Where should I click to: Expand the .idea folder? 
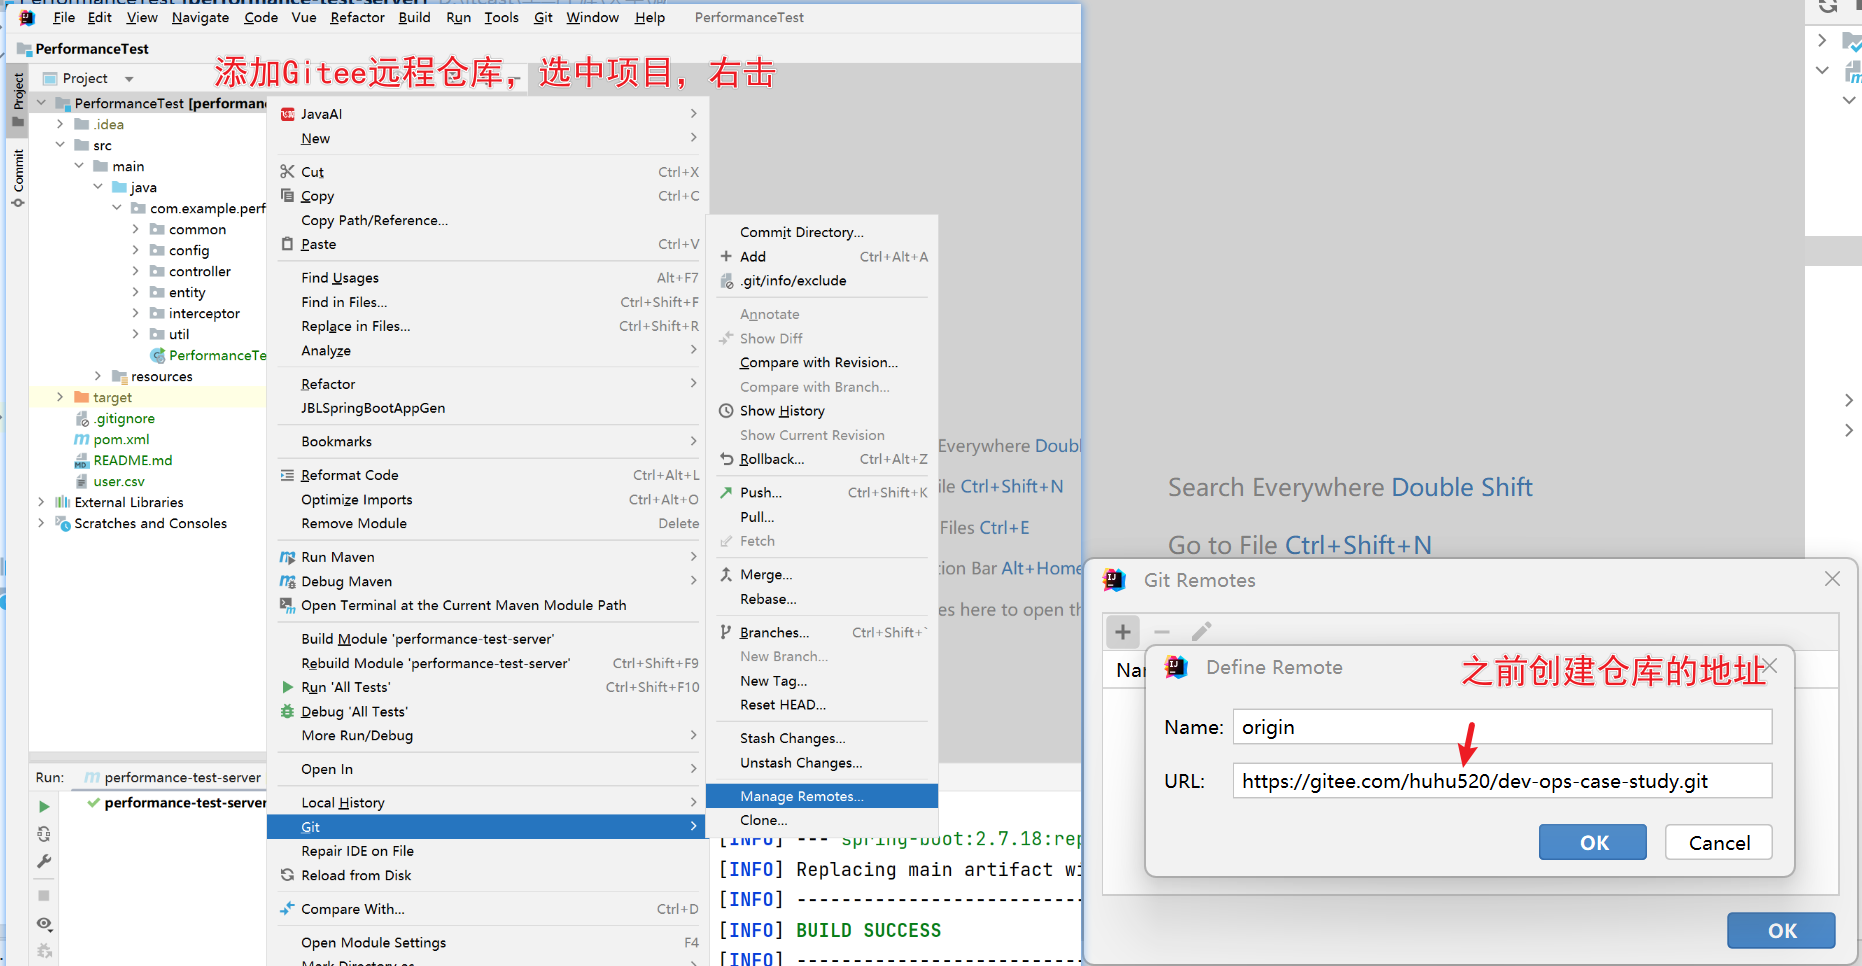click(60, 124)
